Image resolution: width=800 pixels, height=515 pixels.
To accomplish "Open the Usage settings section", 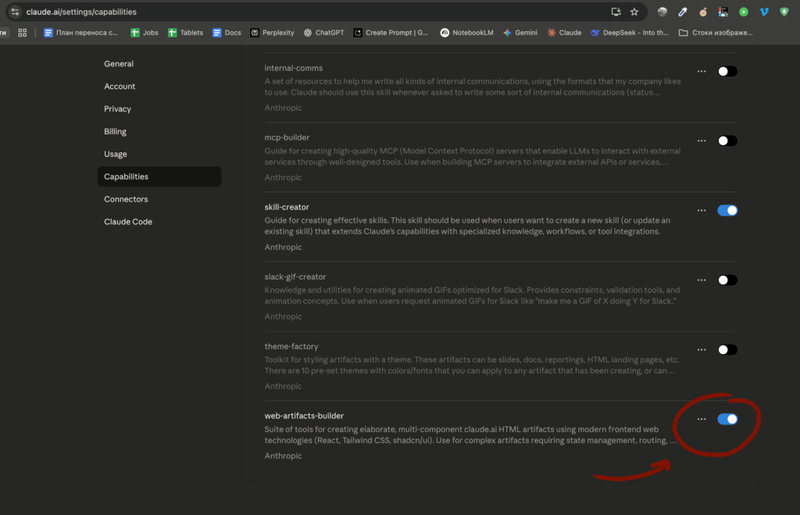I will (159, 154).
